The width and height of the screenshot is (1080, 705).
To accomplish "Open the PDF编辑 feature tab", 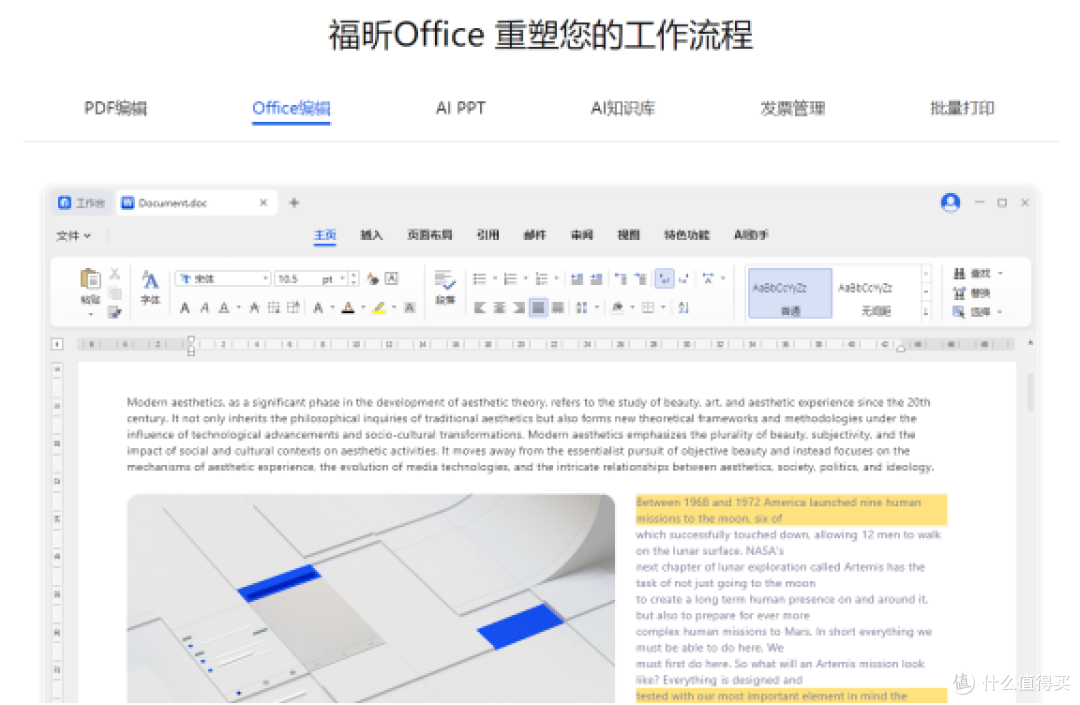I will [115, 108].
